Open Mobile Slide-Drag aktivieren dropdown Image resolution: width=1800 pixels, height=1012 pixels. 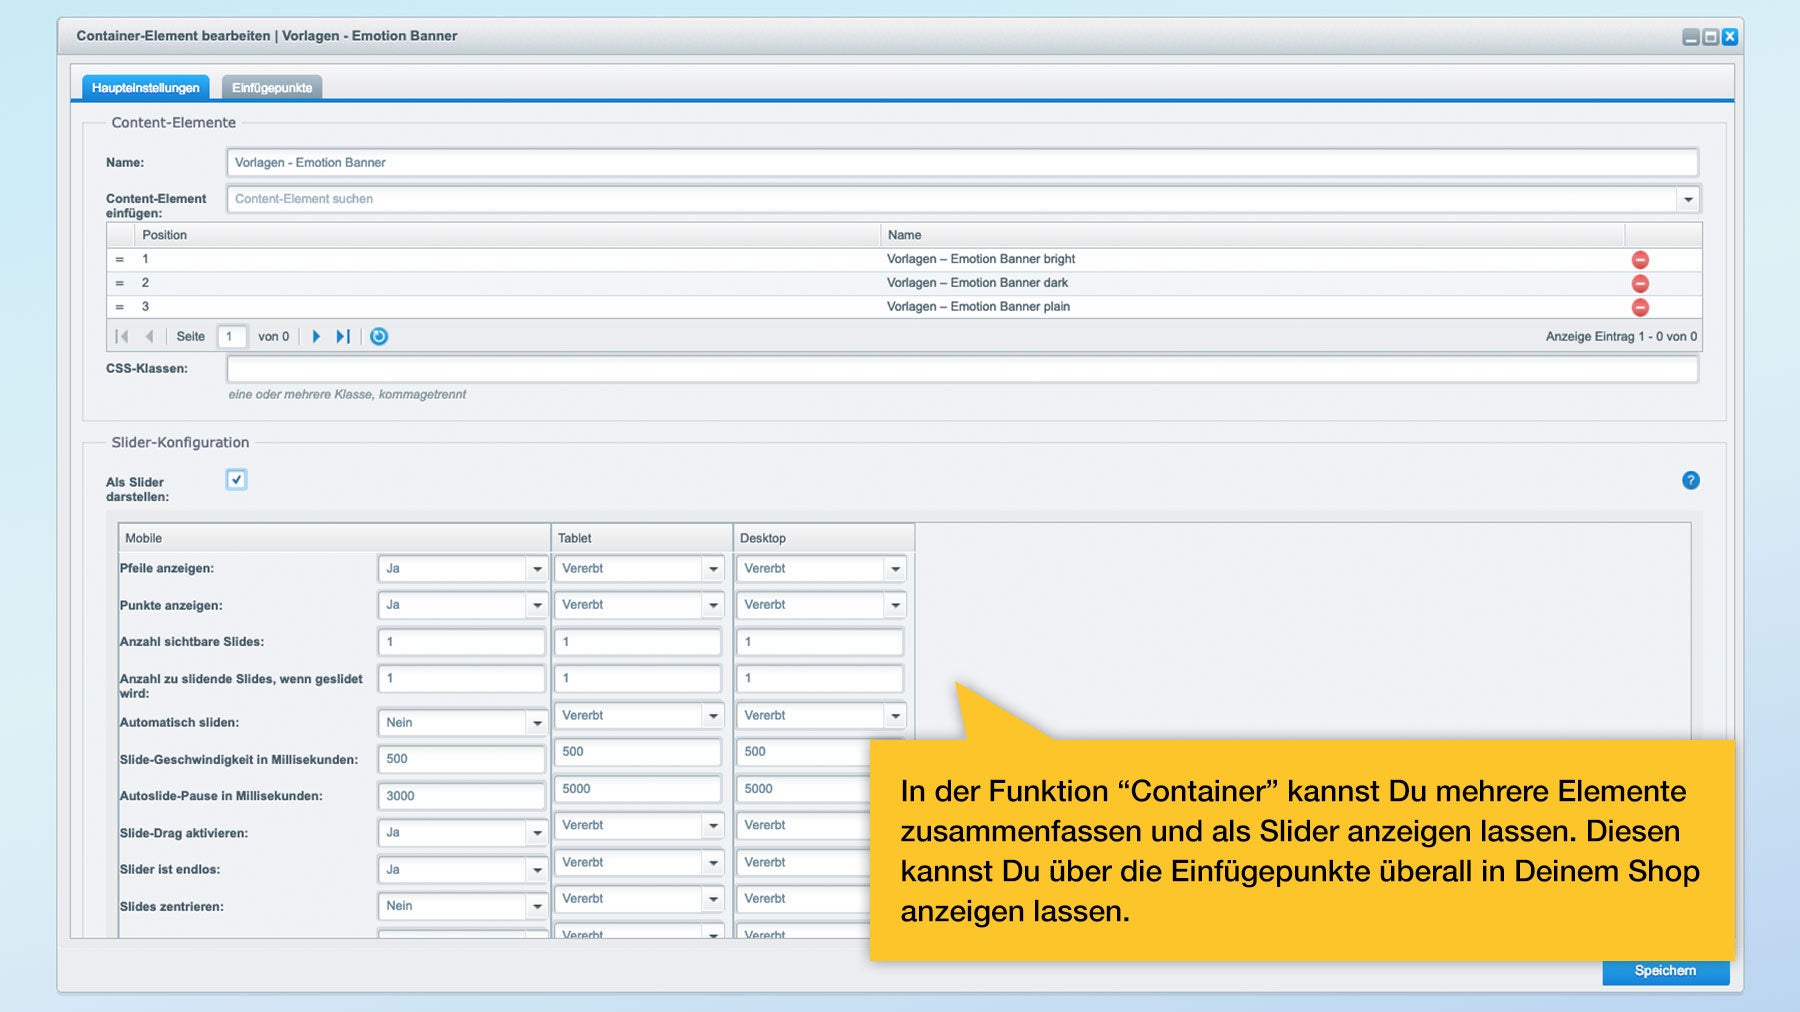click(537, 833)
